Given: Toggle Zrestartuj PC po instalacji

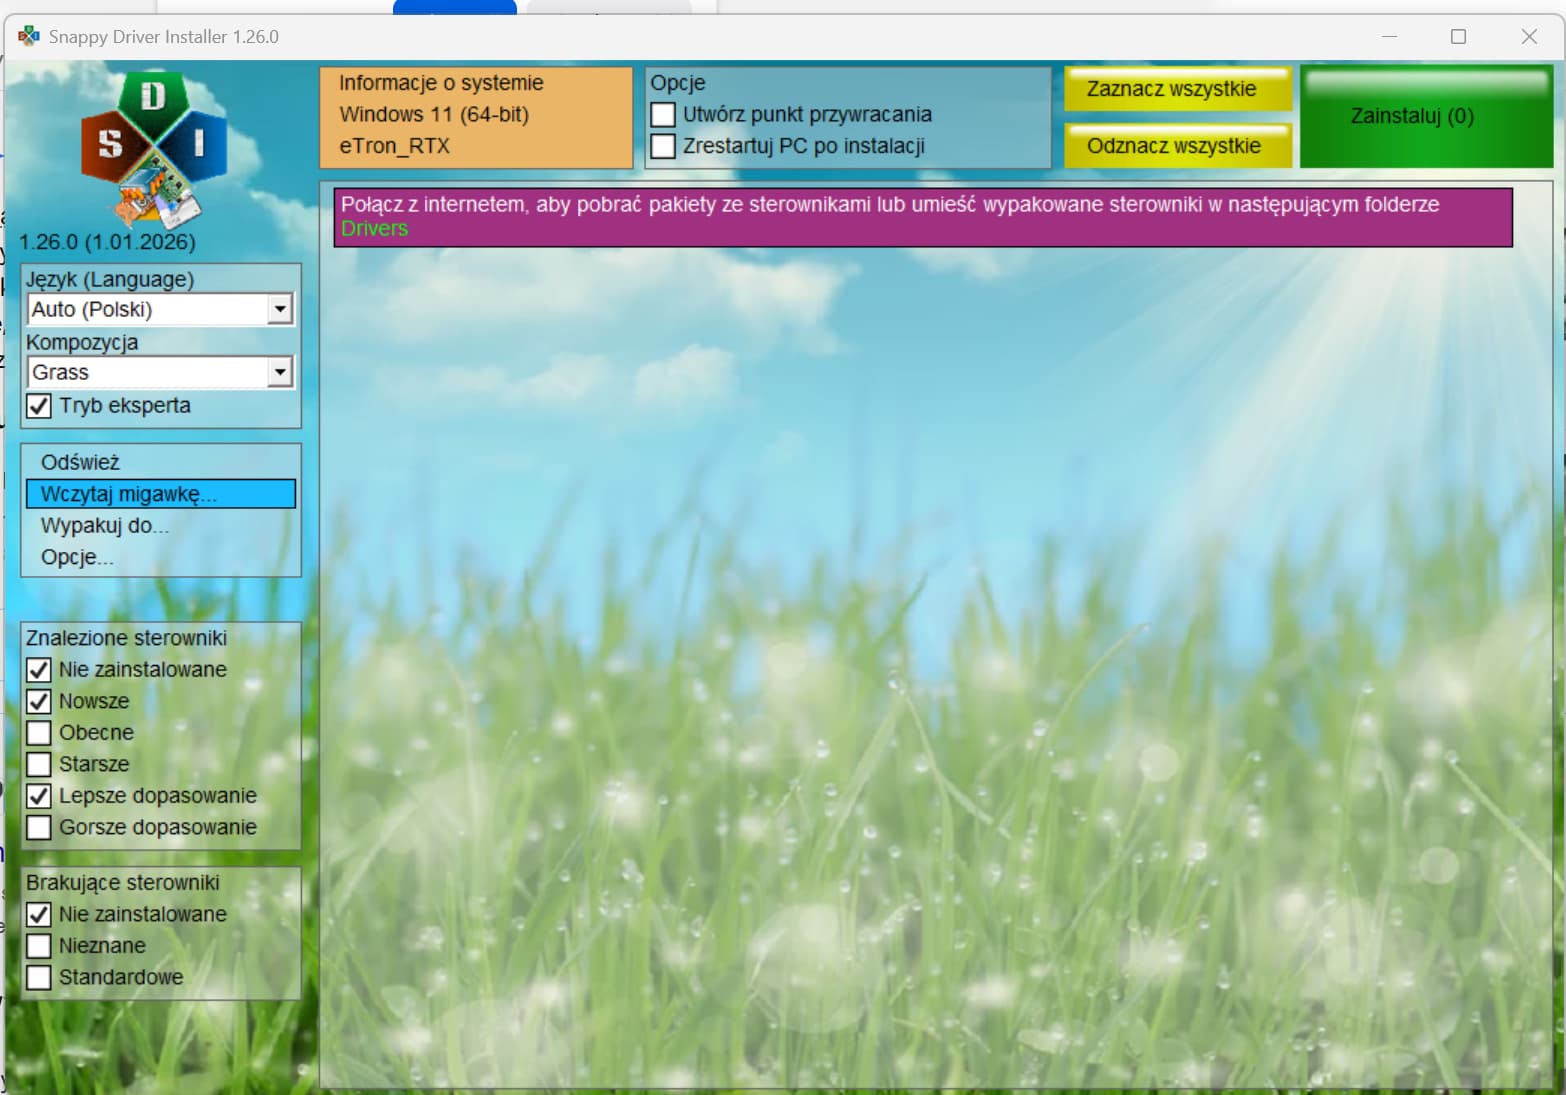Looking at the screenshot, I should 663,147.
